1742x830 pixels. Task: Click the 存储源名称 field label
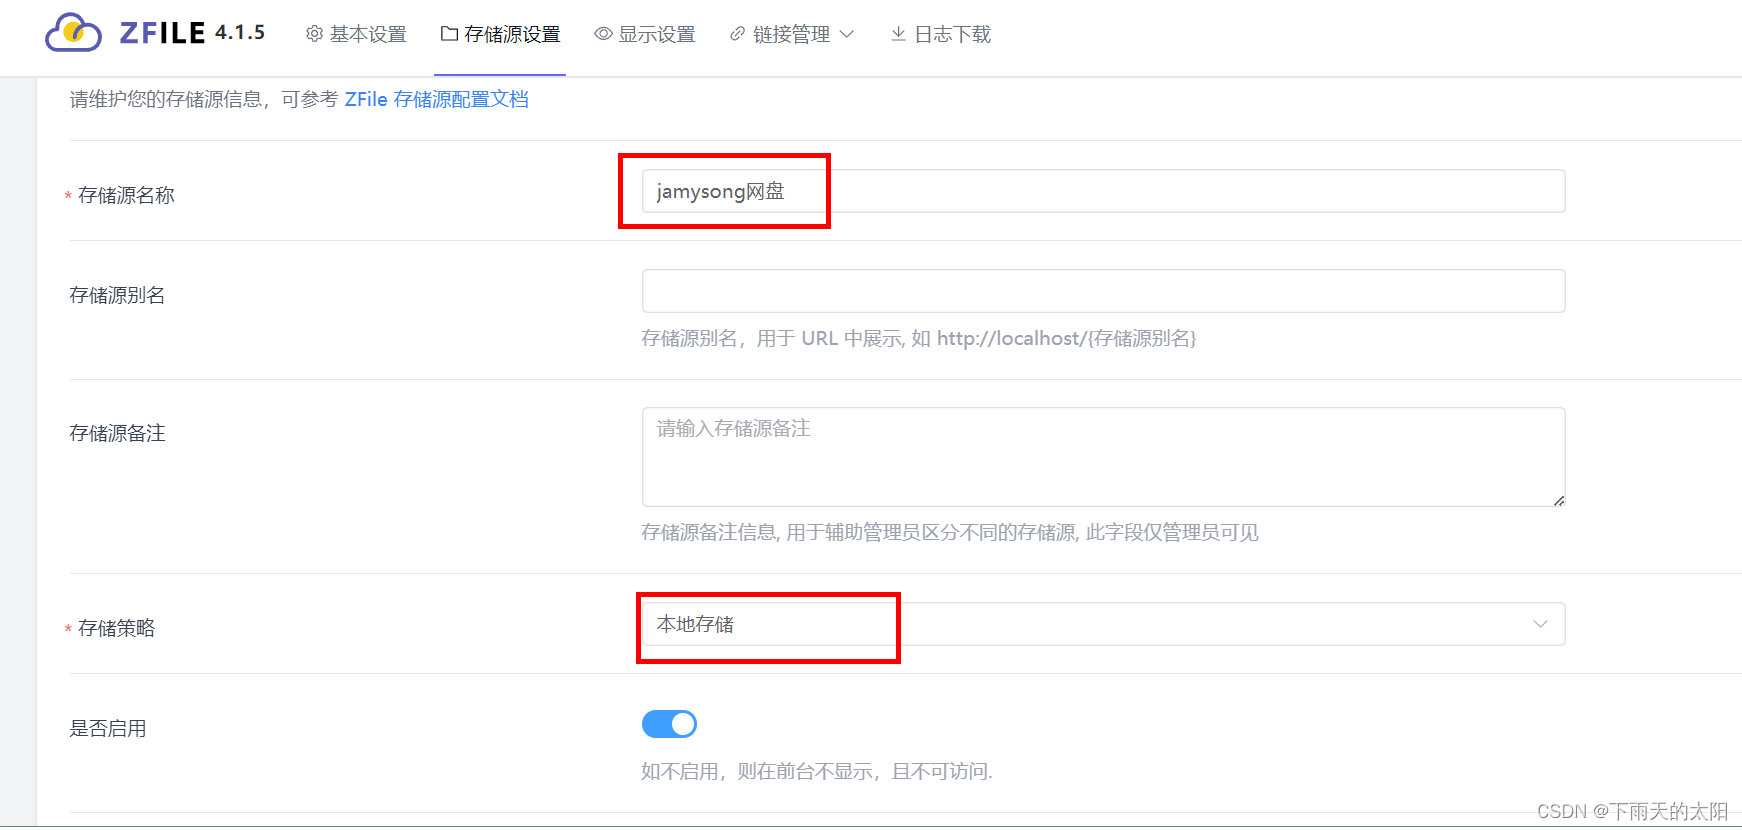click(126, 195)
